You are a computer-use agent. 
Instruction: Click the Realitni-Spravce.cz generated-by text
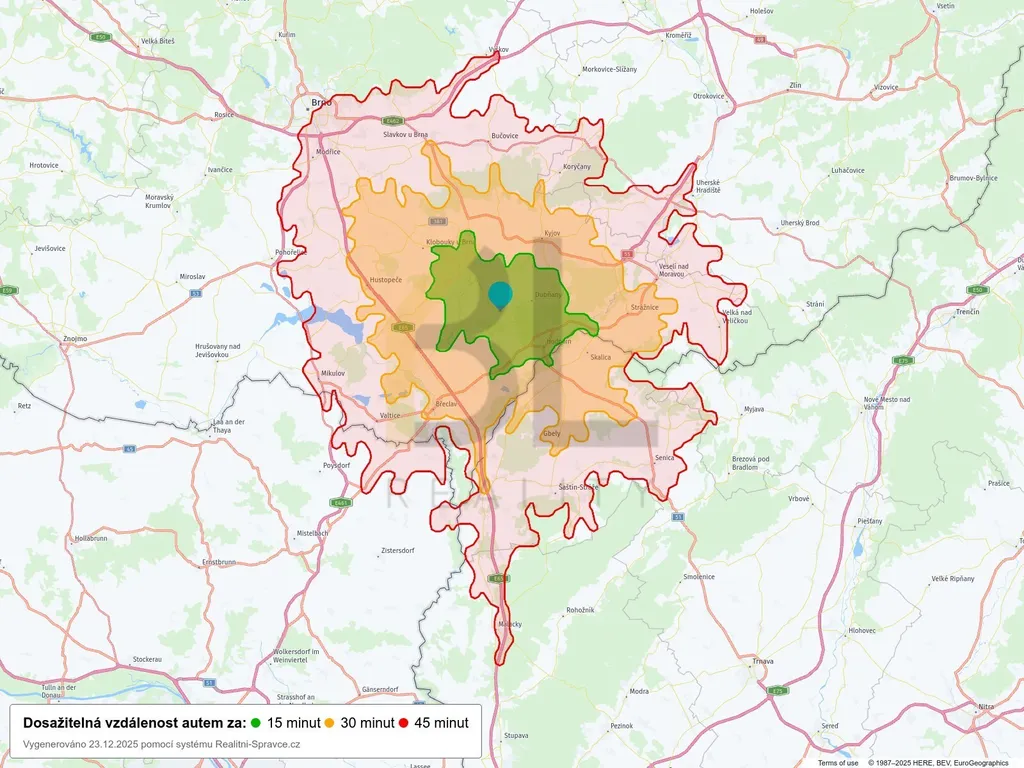click(x=161, y=744)
